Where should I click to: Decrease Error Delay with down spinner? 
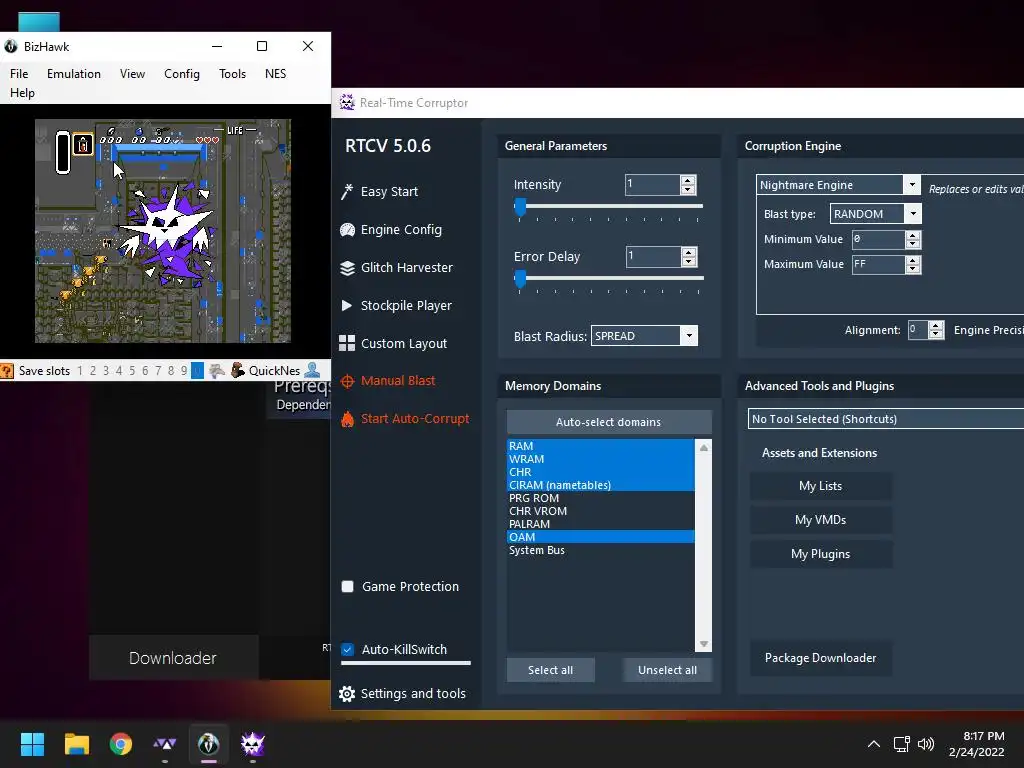688,262
